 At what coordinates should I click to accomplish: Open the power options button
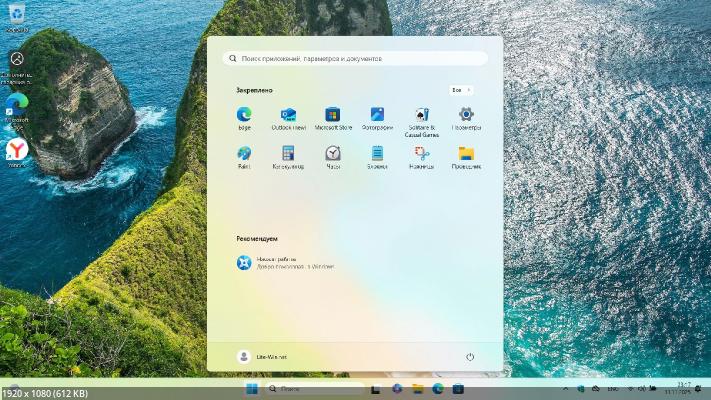470,356
